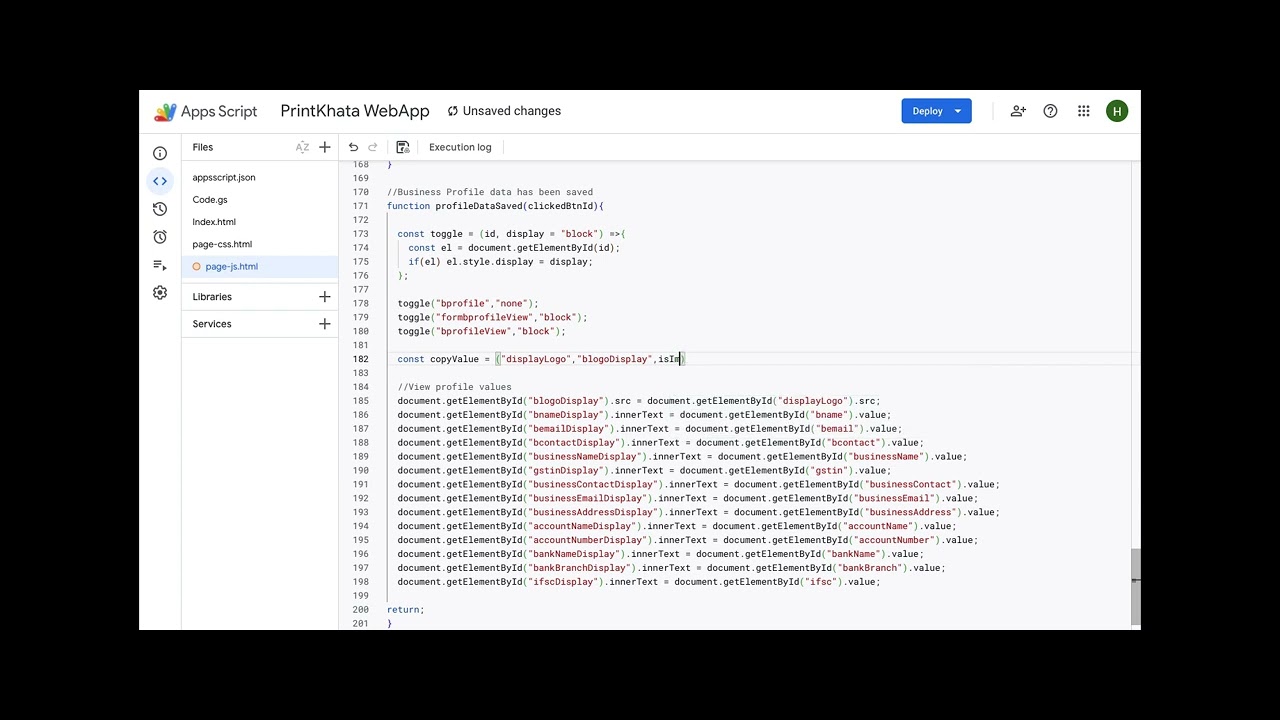
Task: Save project with the save icon
Action: tap(402, 147)
